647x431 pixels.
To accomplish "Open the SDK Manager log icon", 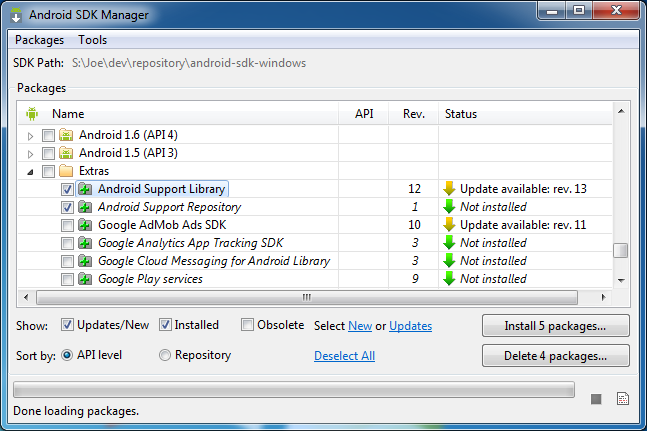I will pos(622,399).
